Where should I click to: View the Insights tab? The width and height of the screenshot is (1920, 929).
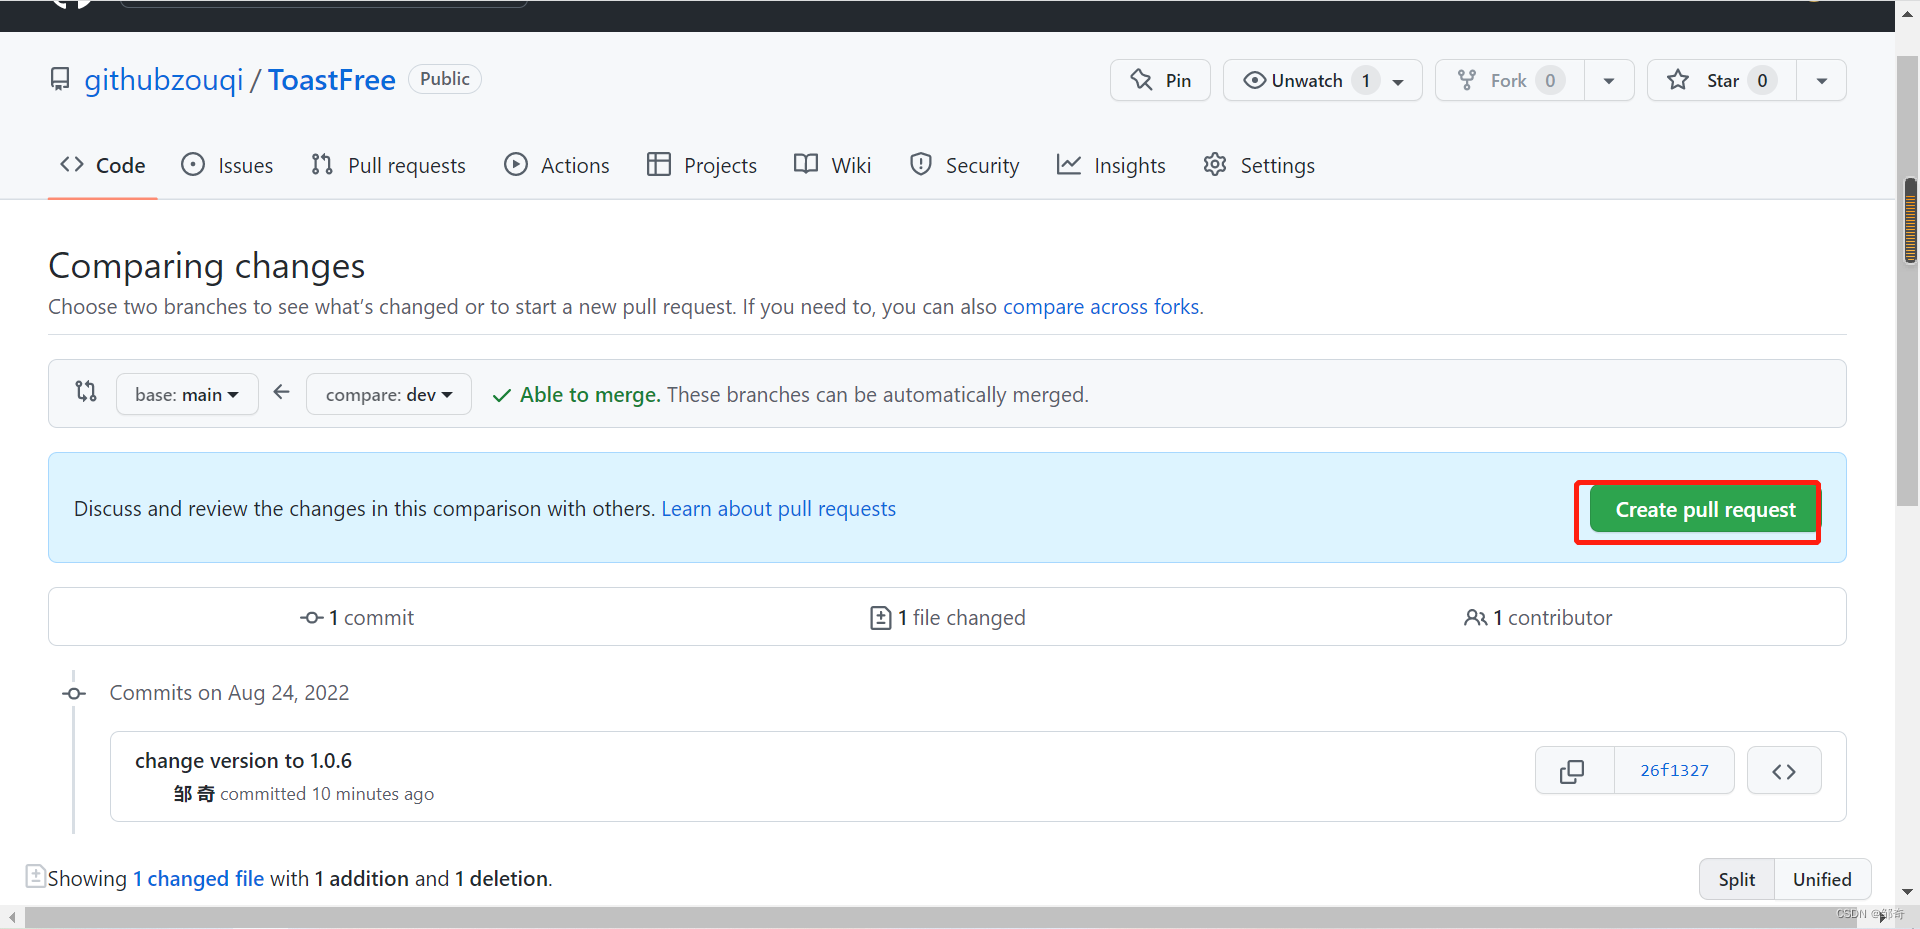click(x=1111, y=165)
